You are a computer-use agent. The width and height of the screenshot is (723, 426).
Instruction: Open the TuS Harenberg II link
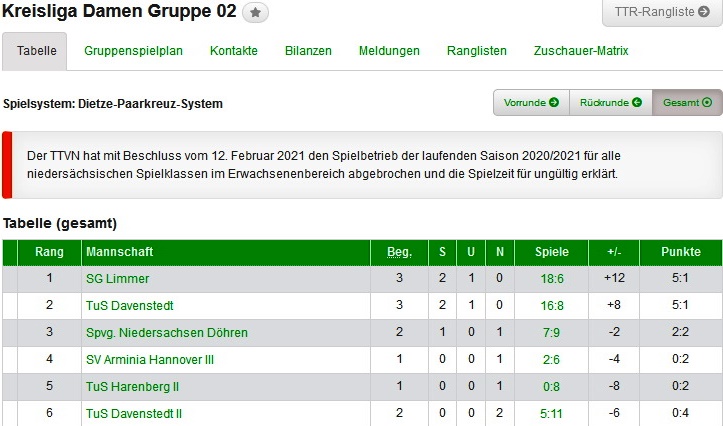pyautogui.click(x=132, y=387)
